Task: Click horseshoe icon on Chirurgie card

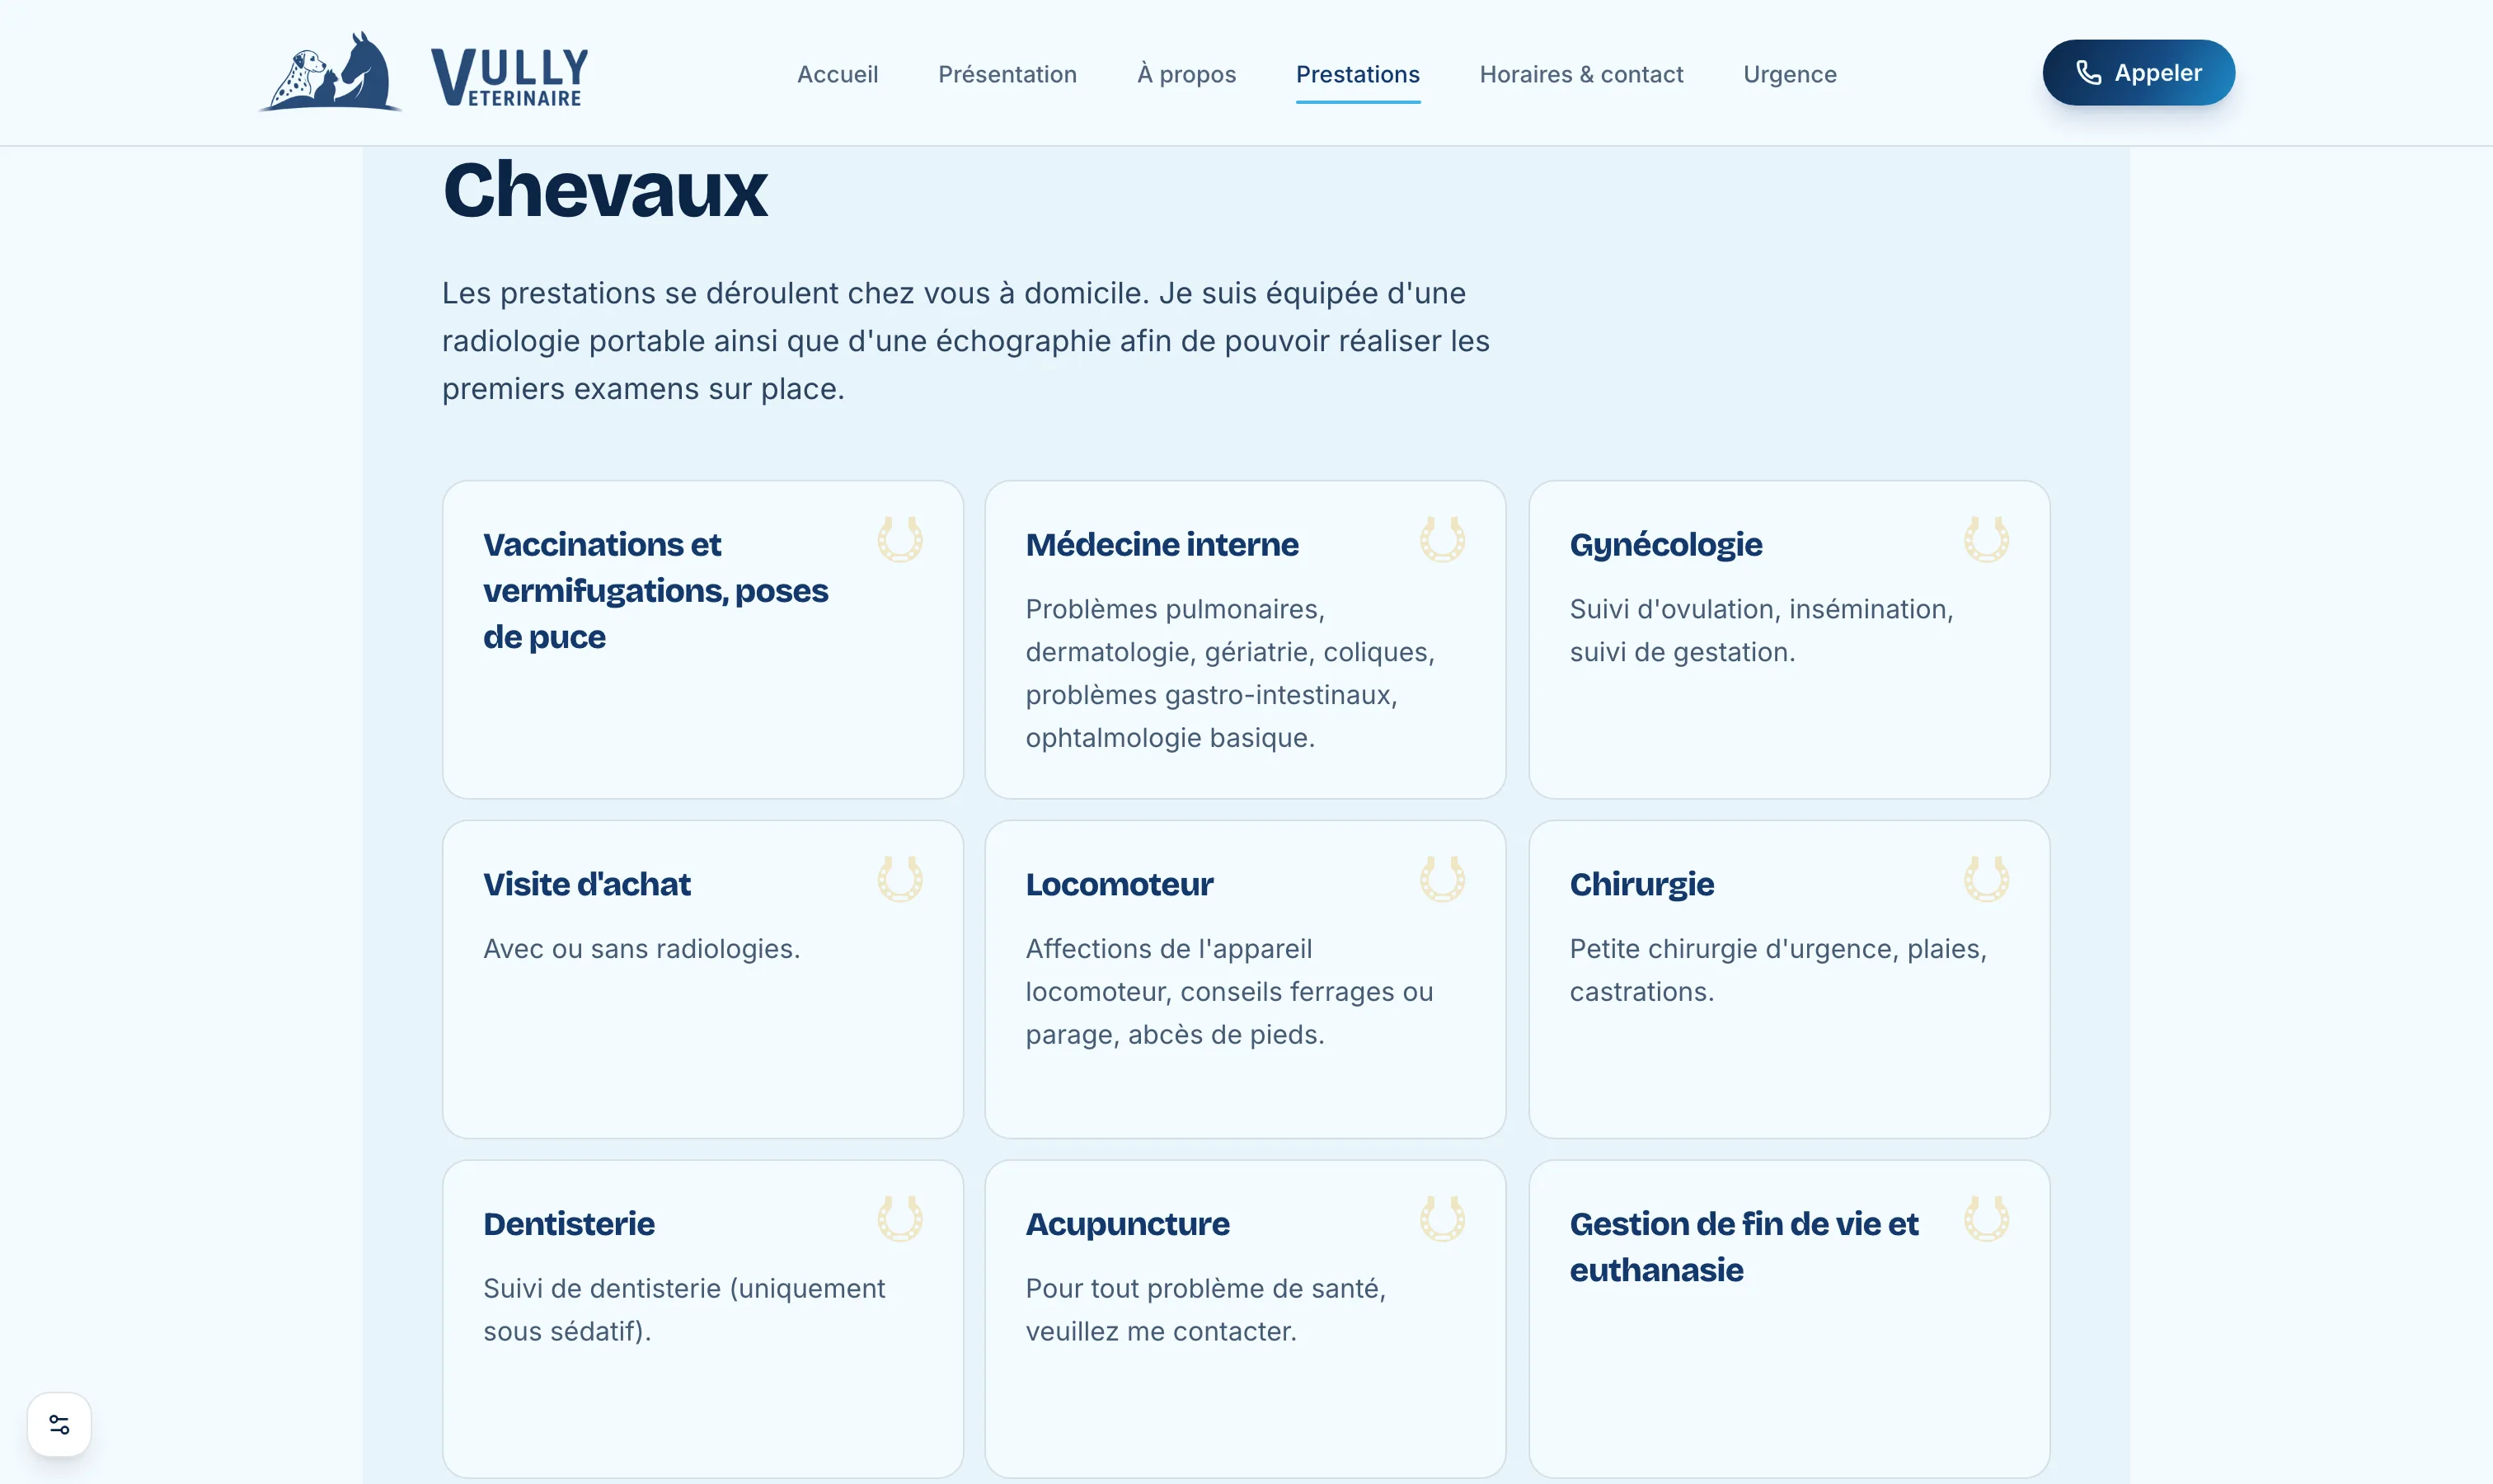Action: point(1986,879)
